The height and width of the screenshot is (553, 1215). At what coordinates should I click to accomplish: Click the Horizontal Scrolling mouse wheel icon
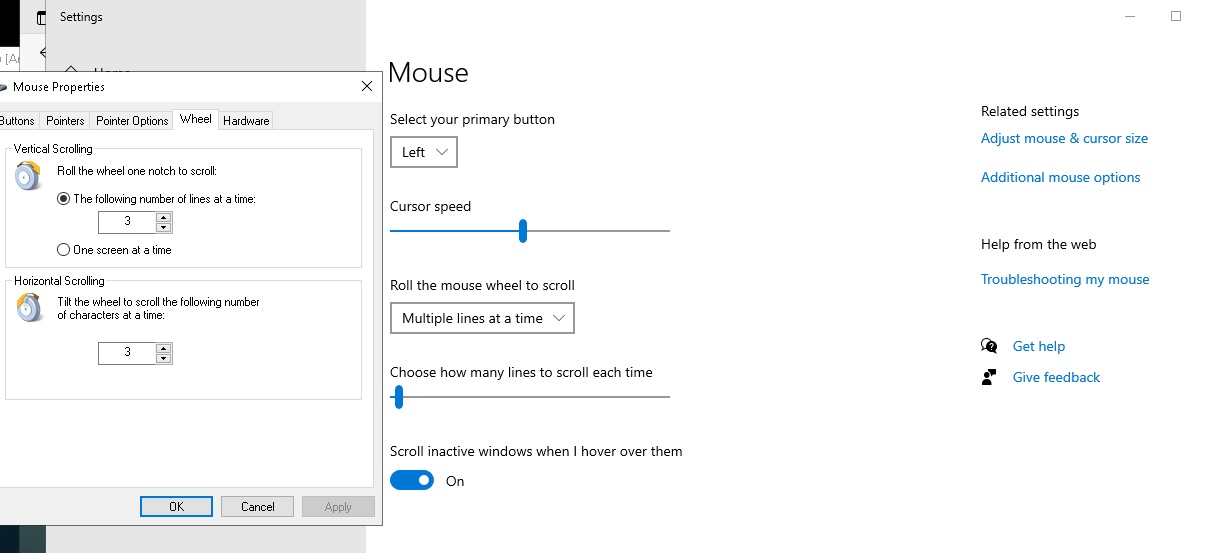point(30,306)
